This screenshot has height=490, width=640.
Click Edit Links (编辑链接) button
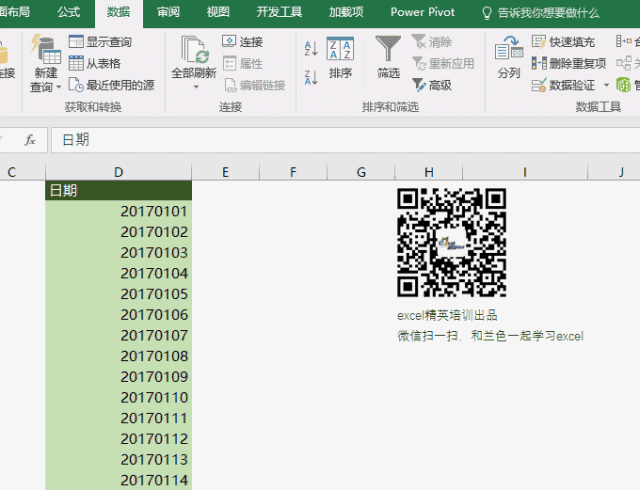(x=254, y=85)
